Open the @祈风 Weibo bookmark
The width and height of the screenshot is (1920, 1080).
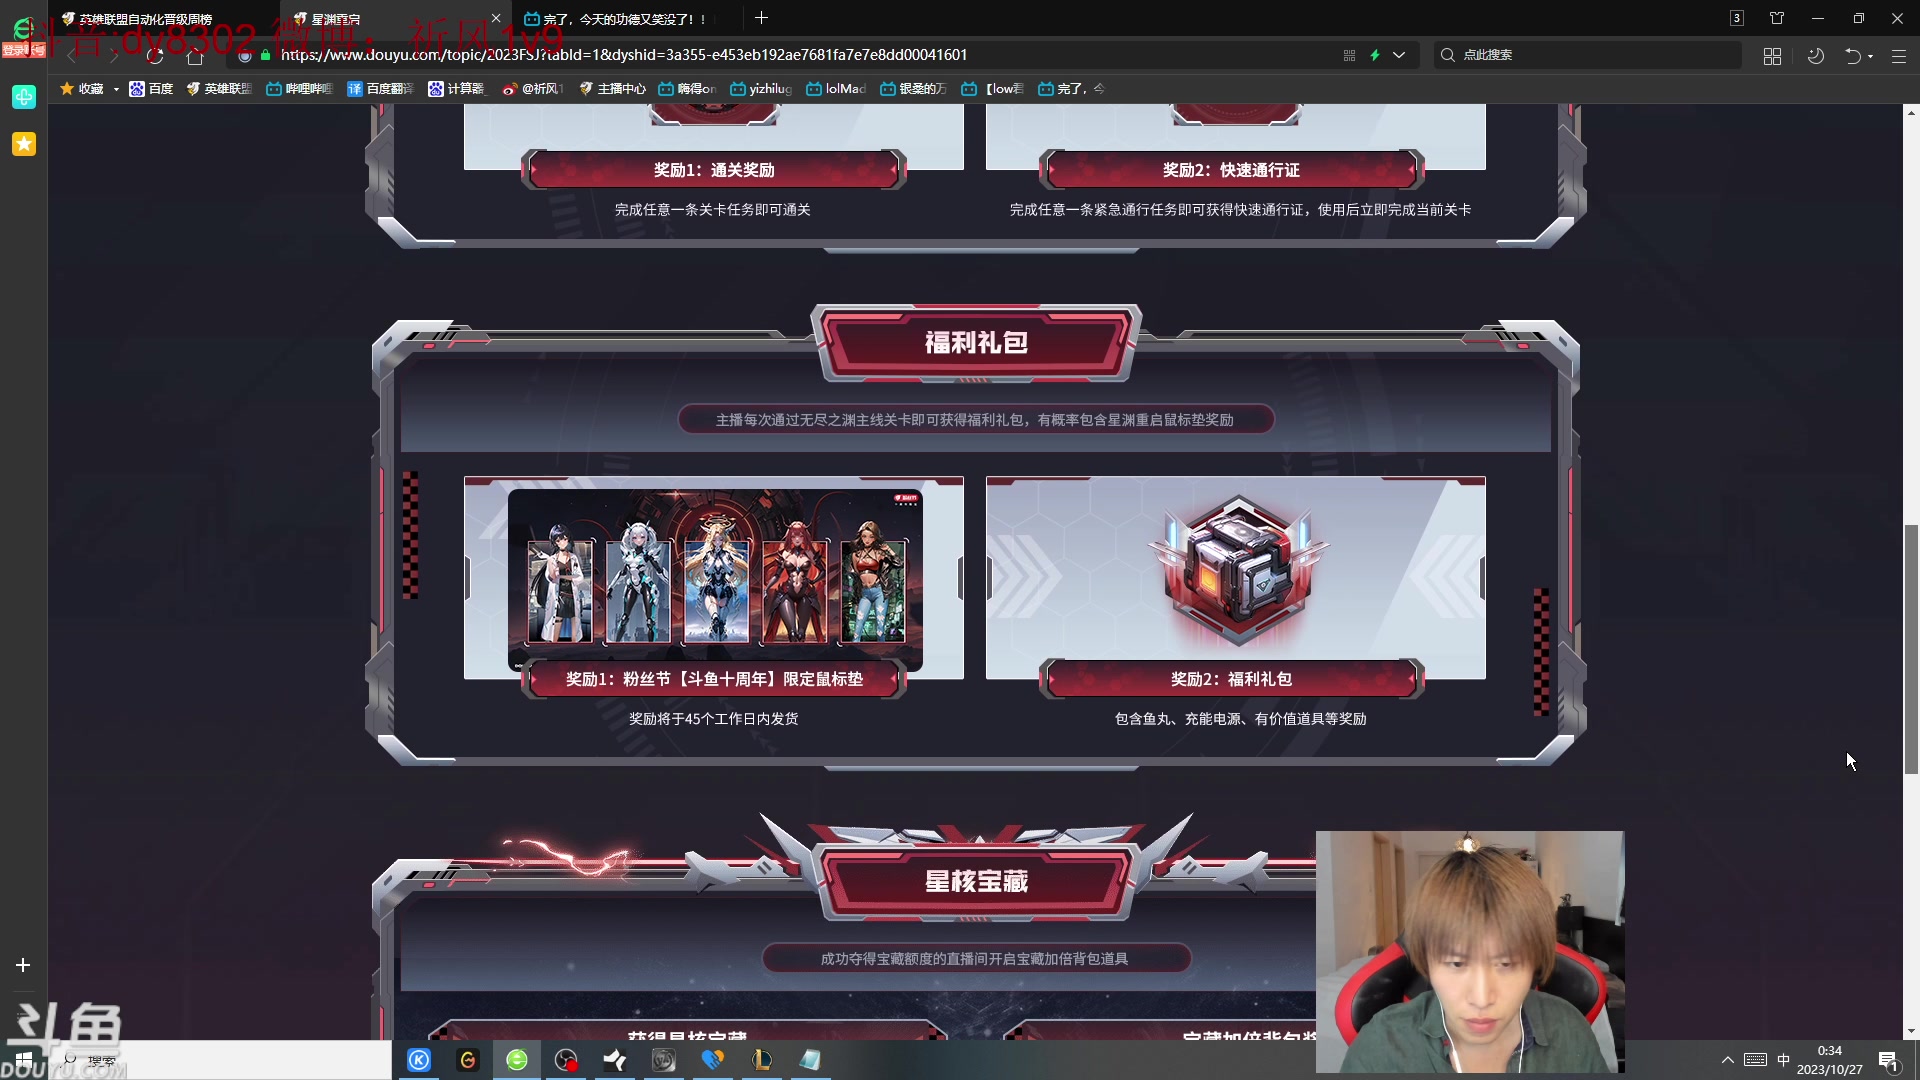[533, 89]
